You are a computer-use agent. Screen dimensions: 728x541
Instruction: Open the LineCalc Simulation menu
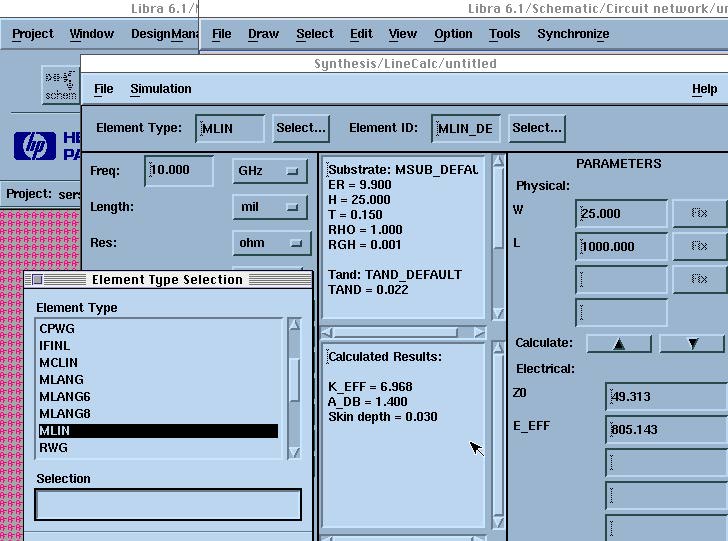pos(161,89)
